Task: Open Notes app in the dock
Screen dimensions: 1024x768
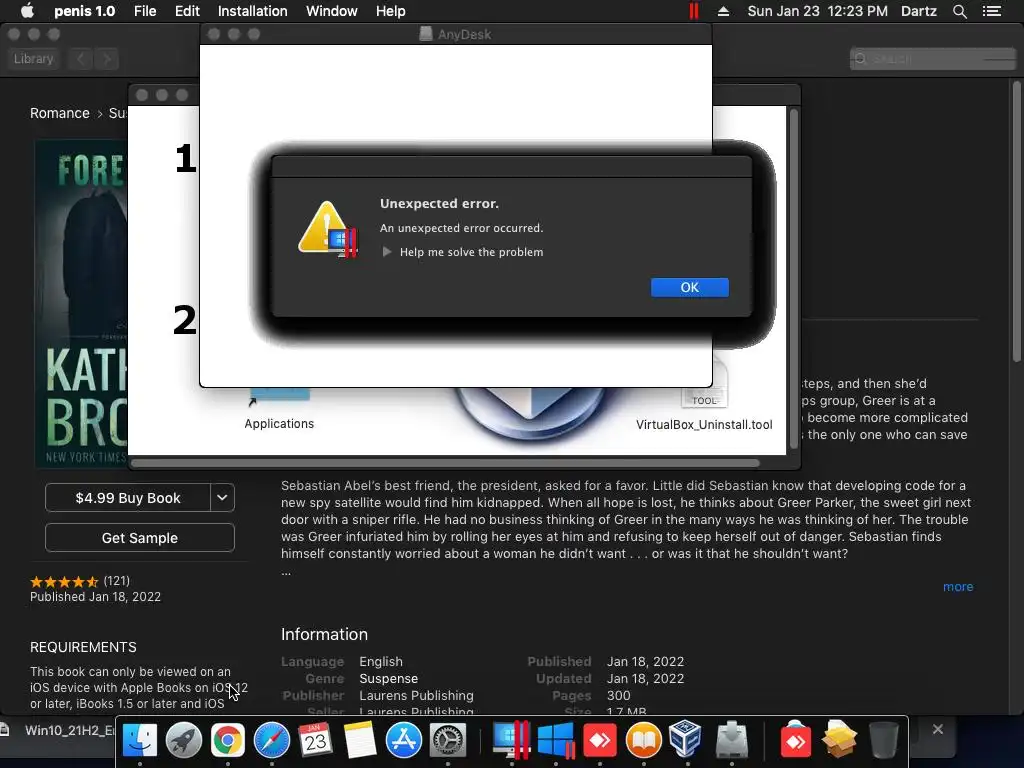Action: click(x=359, y=740)
